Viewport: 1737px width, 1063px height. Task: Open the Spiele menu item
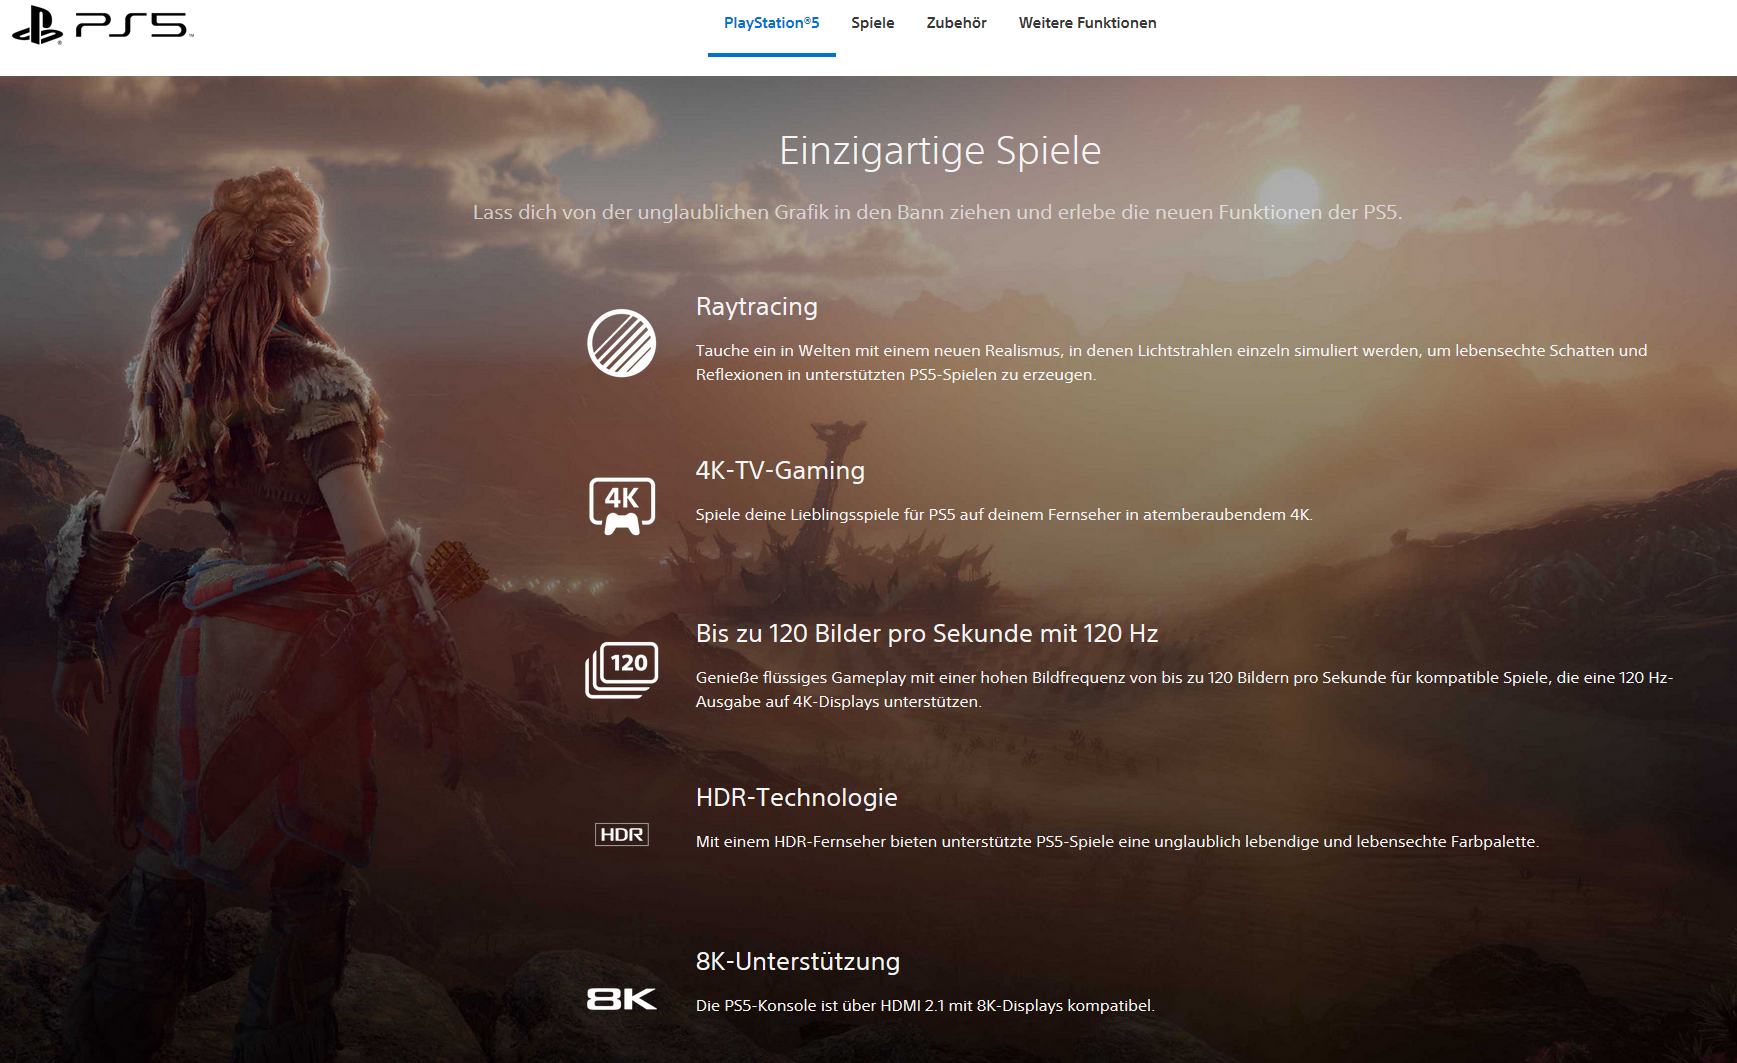872,23
